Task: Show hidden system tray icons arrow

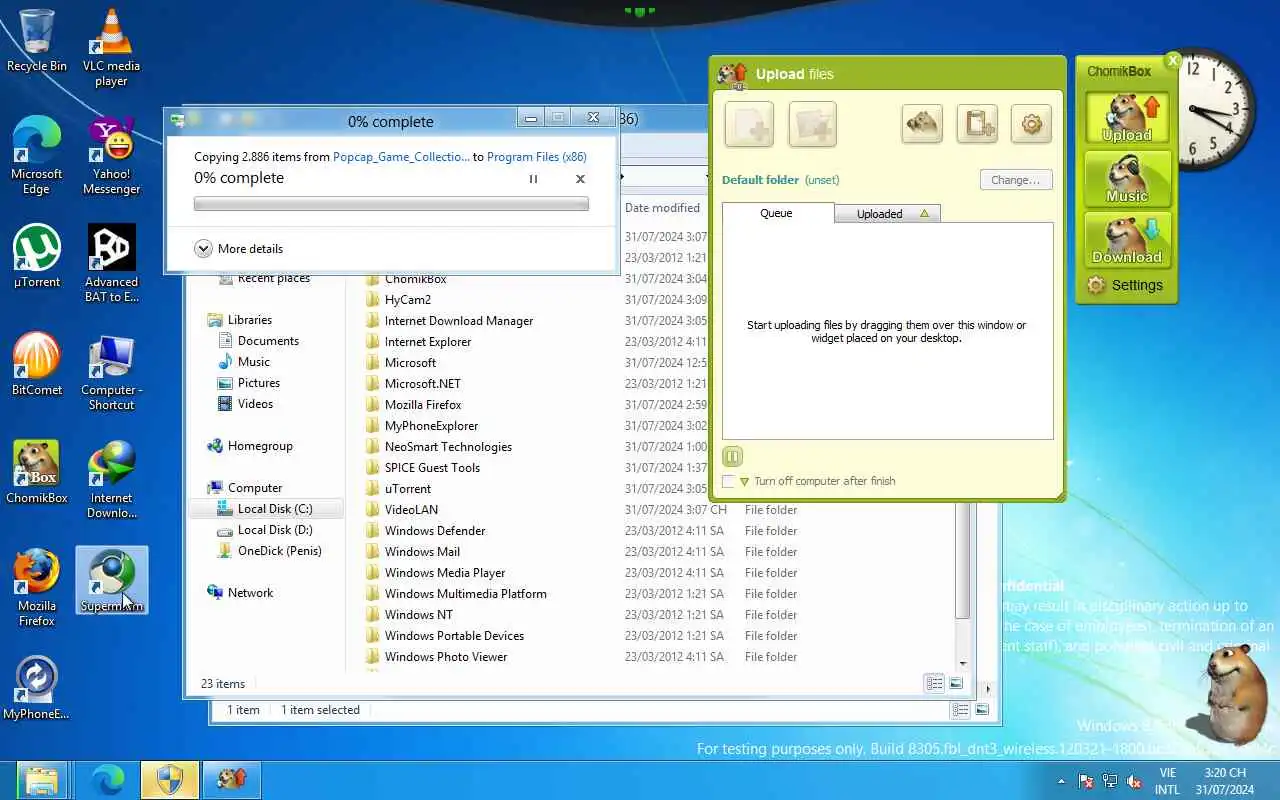Action: point(1061,782)
